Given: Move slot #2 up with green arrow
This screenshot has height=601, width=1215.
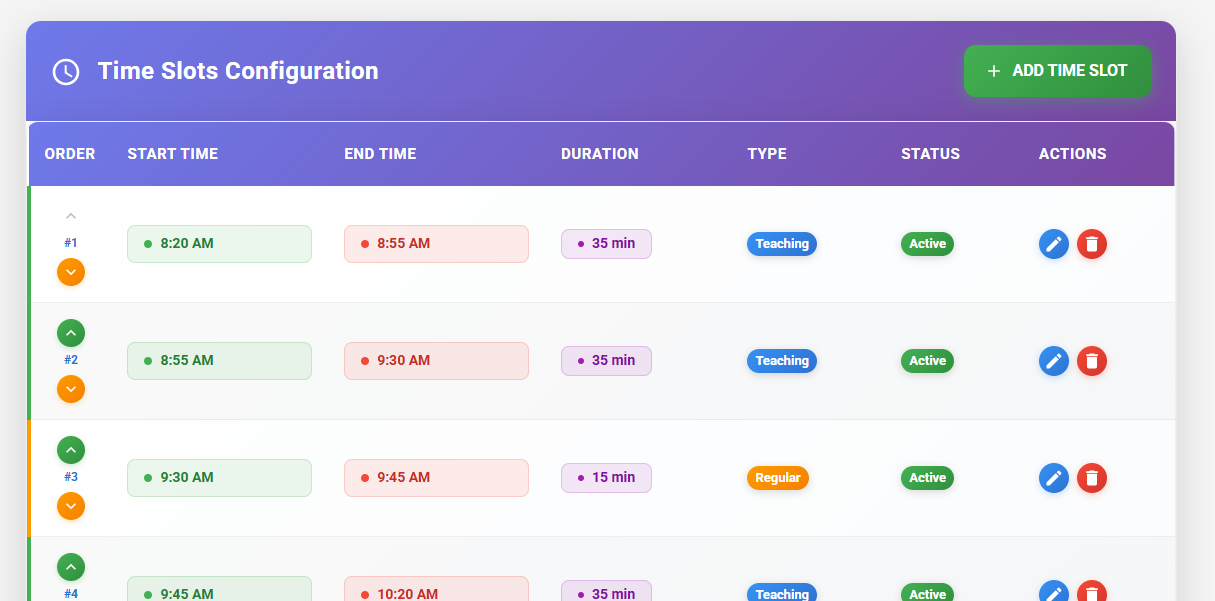Looking at the screenshot, I should [x=70, y=333].
